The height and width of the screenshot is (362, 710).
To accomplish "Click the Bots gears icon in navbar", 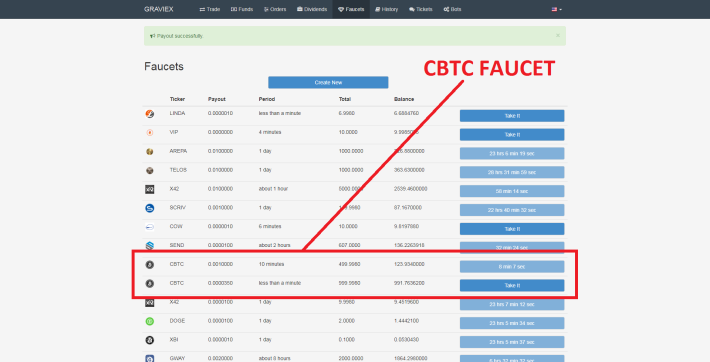I will [446, 9].
